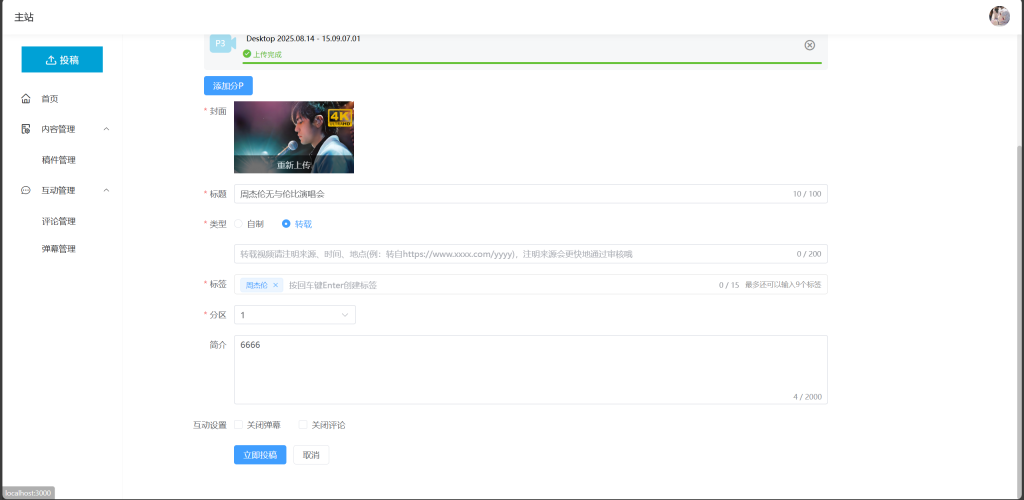
Task: Enable the 关闭弹幕 checkbox
Action: click(x=239, y=425)
